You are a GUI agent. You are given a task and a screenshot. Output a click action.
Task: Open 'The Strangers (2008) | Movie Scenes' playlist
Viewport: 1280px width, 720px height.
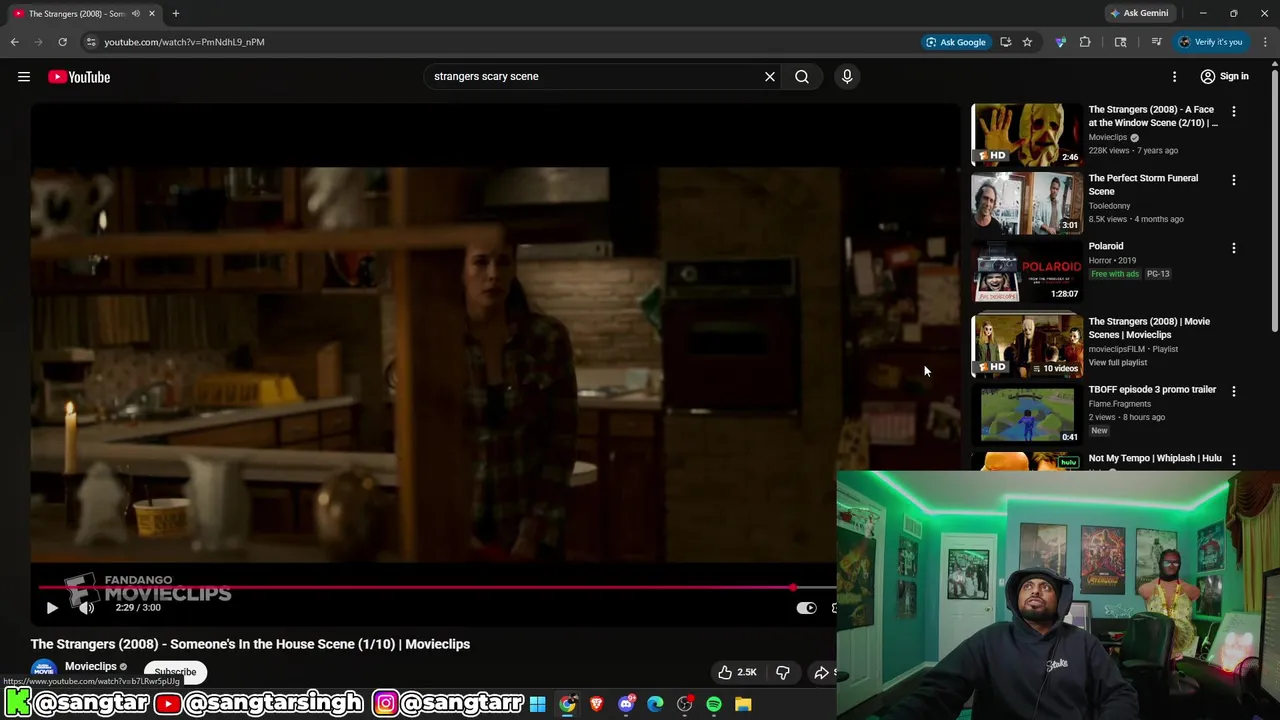[x=1149, y=328]
